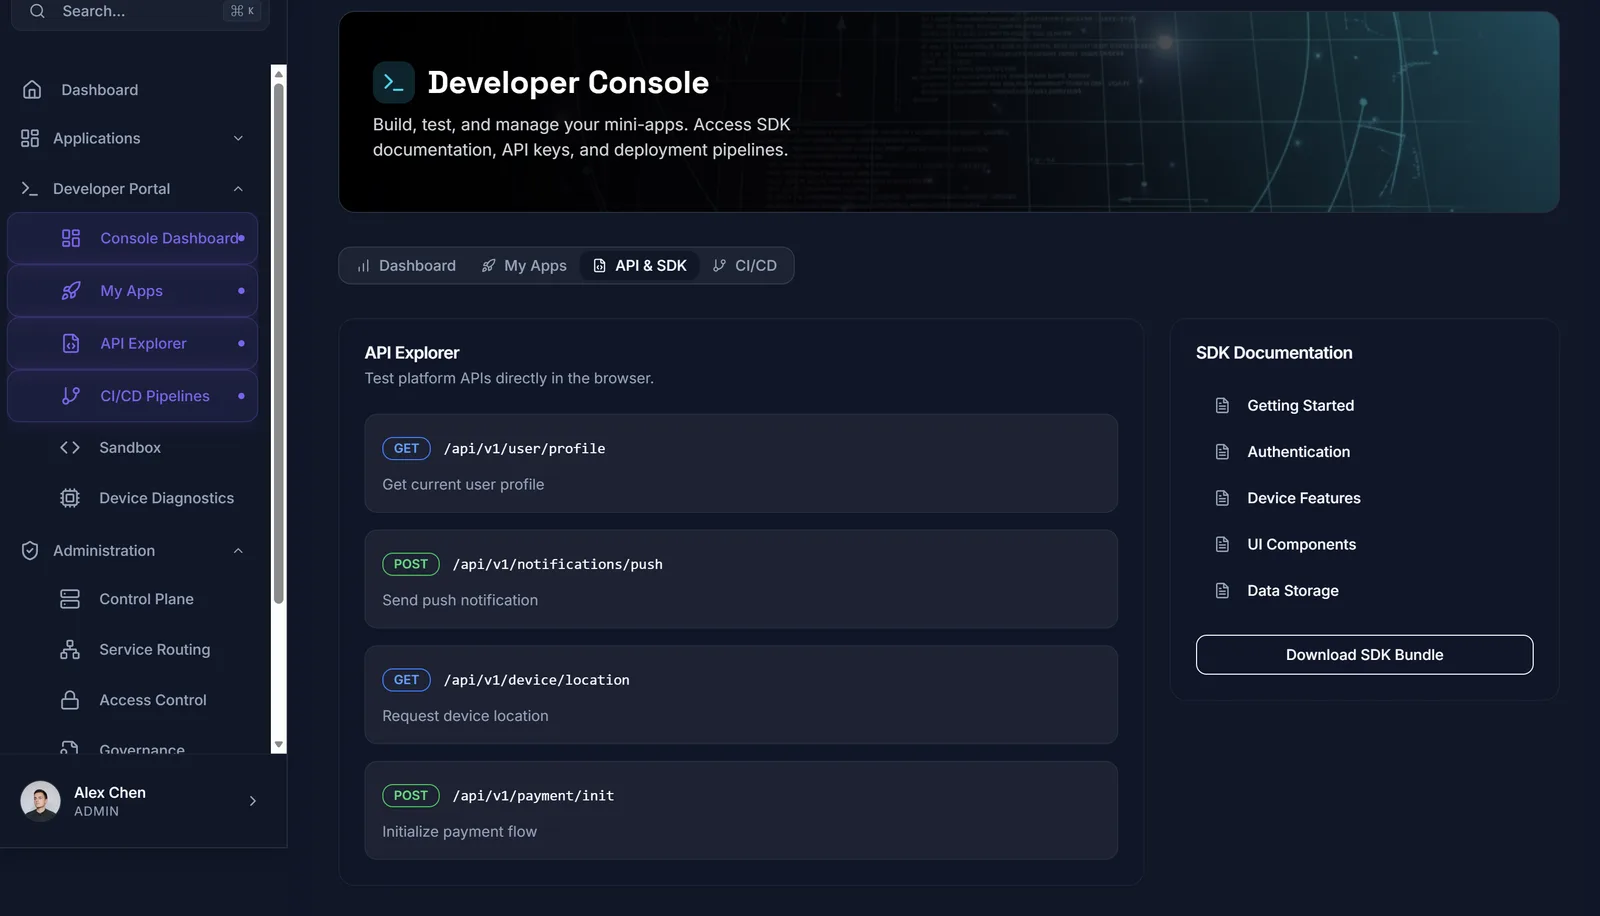Open the Dashboard home icon in sidebar
Viewport: 1600px width, 916px height.
[32, 90]
